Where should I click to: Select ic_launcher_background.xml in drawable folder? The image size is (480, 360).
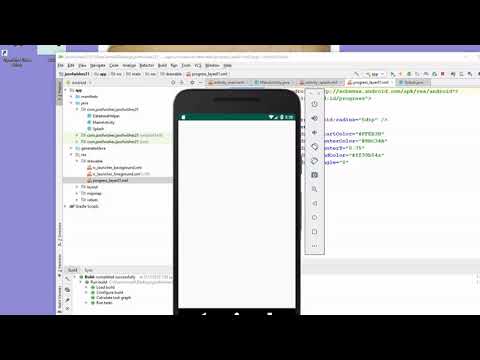[x=114, y=168]
